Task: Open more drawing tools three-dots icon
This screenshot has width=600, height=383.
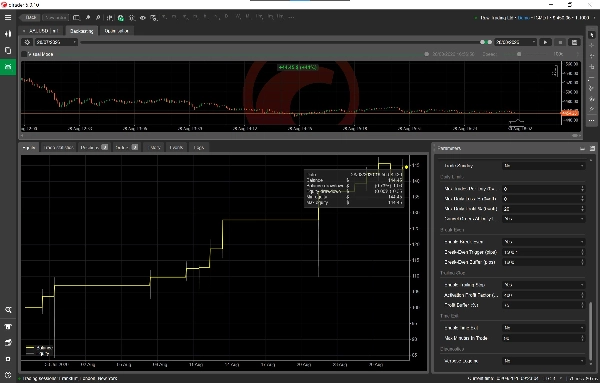Action: tap(592, 120)
